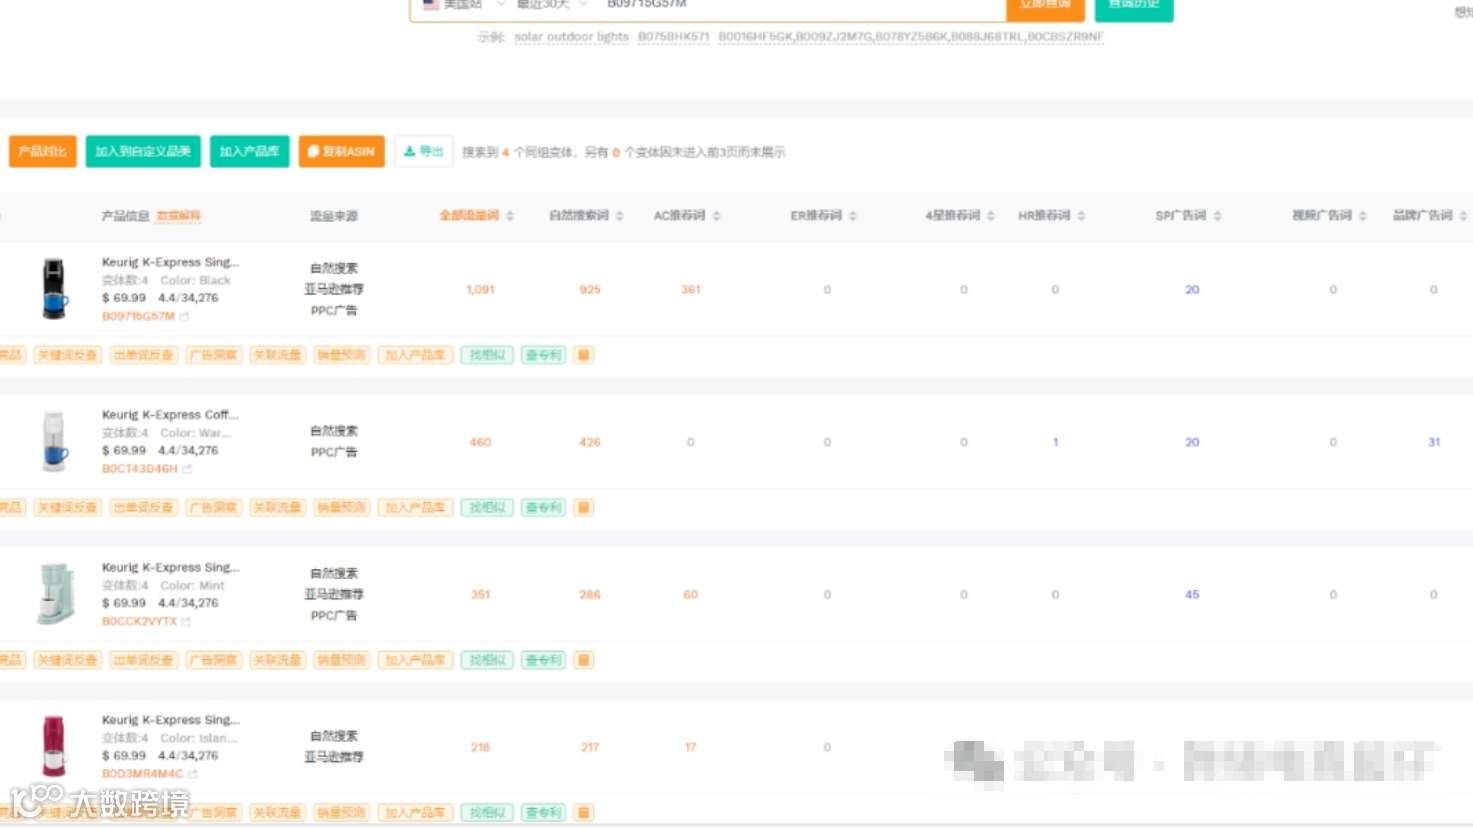Click 广告洞察 tag in the Mint row
Image resolution: width=1473 pixels, height=828 pixels.
[213, 660]
